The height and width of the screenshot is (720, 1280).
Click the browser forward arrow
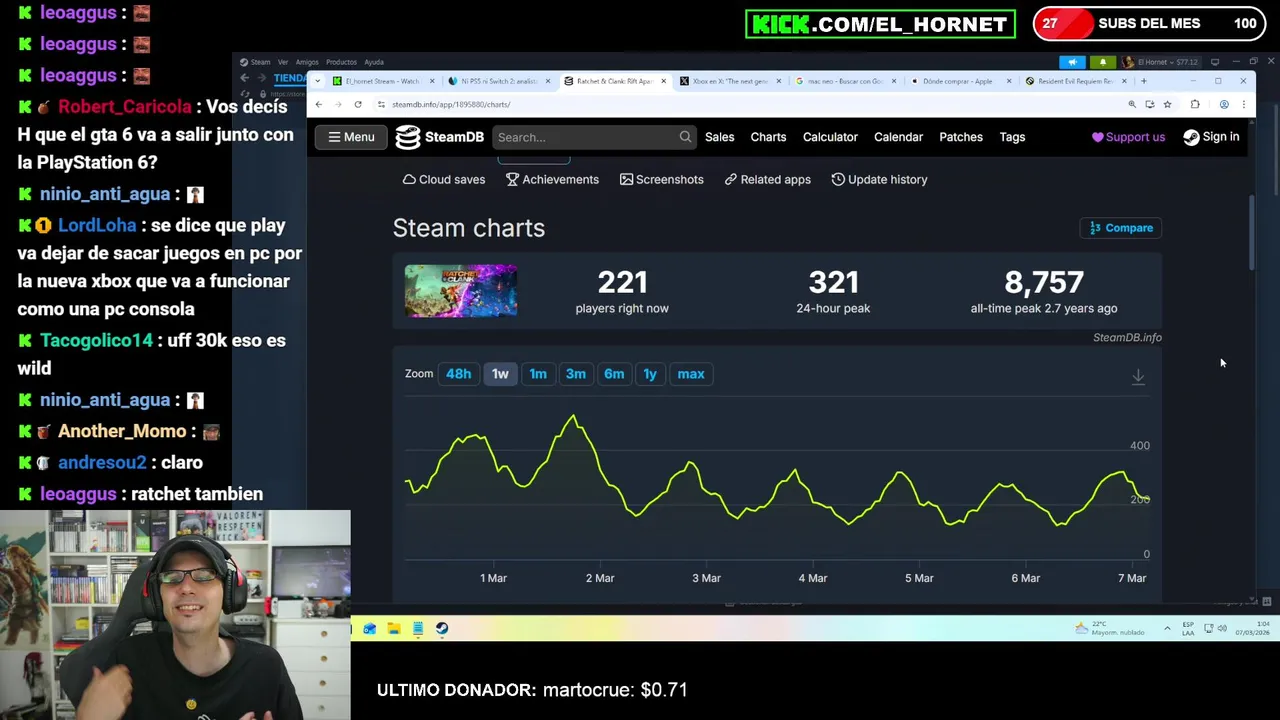click(338, 104)
